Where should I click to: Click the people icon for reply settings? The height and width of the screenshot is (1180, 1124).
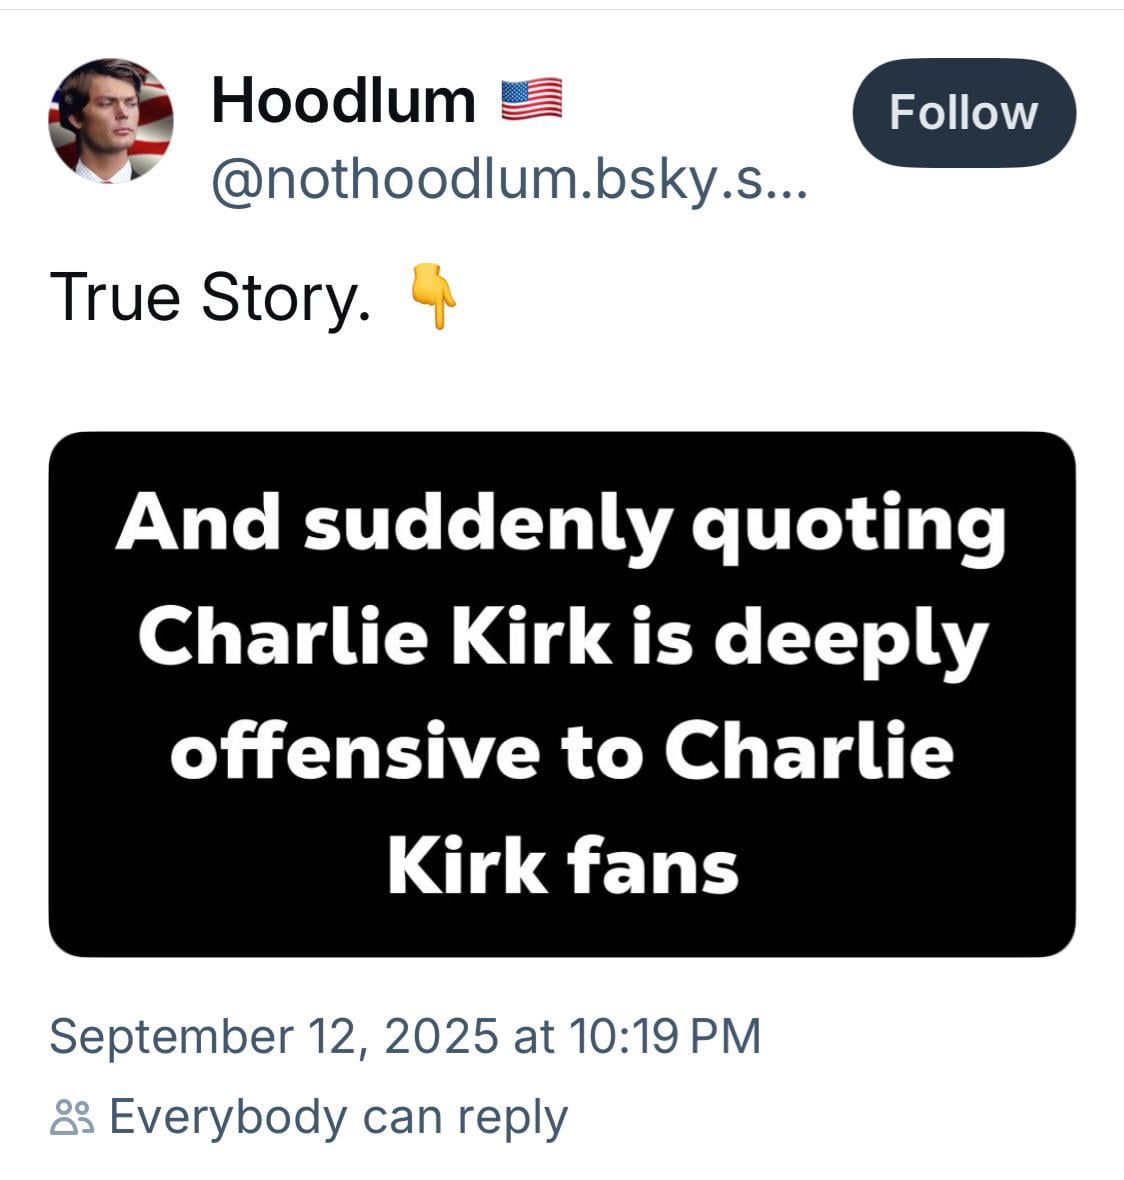click(72, 1117)
